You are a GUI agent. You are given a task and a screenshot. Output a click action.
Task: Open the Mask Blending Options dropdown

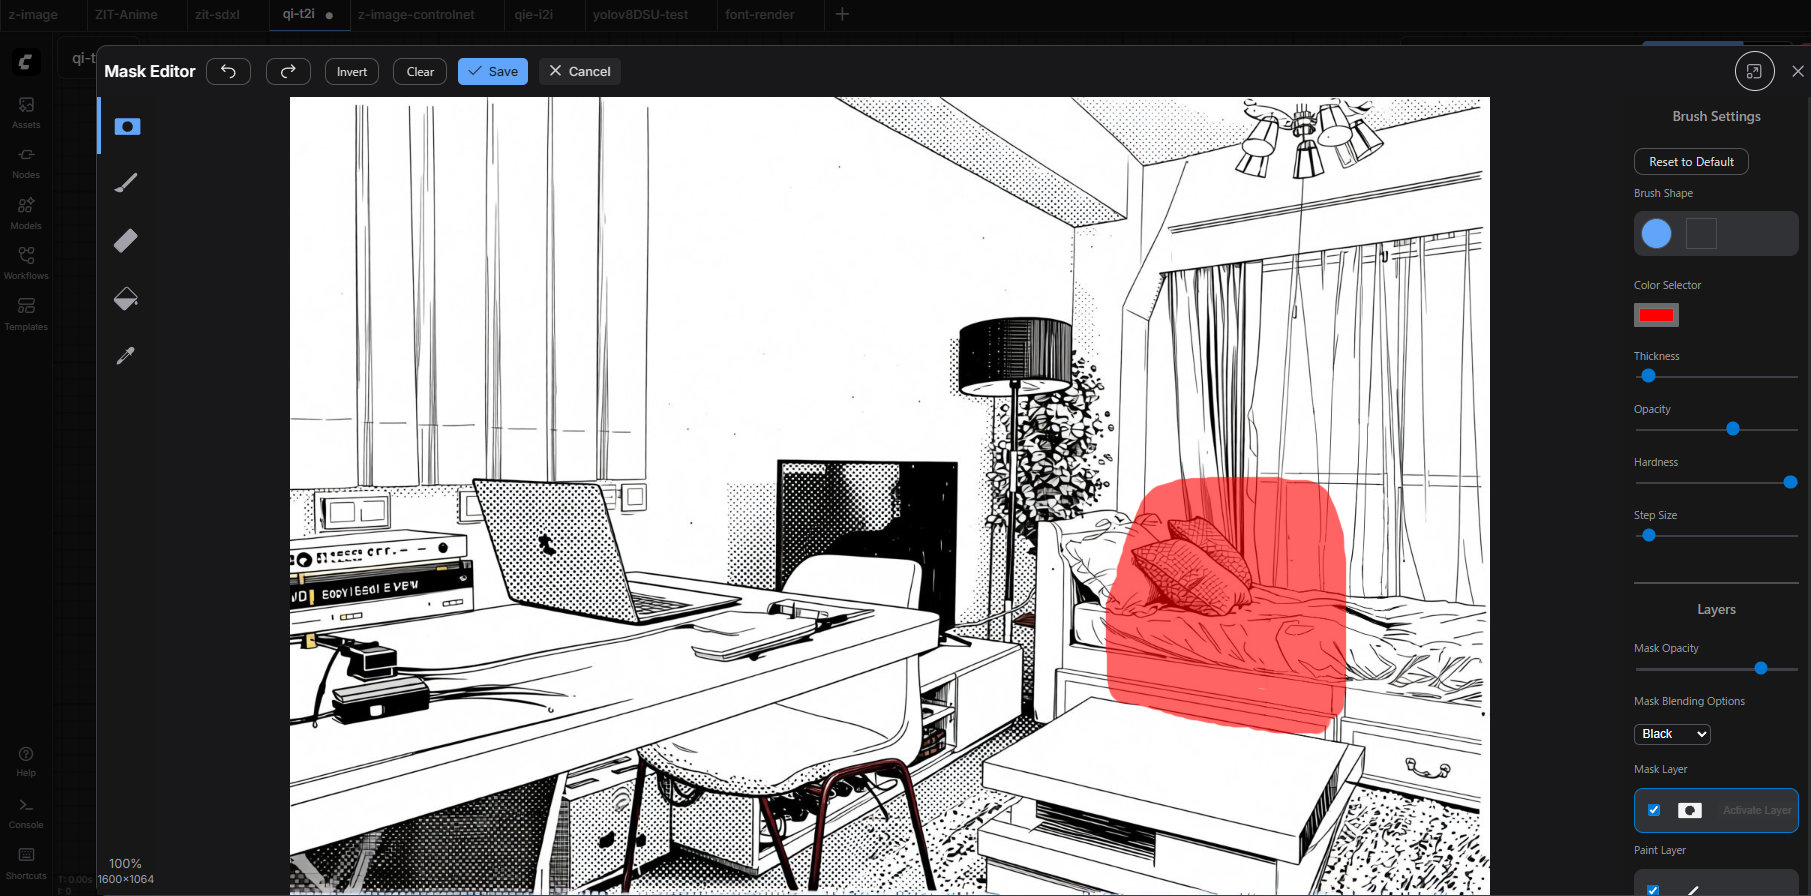click(1672, 734)
